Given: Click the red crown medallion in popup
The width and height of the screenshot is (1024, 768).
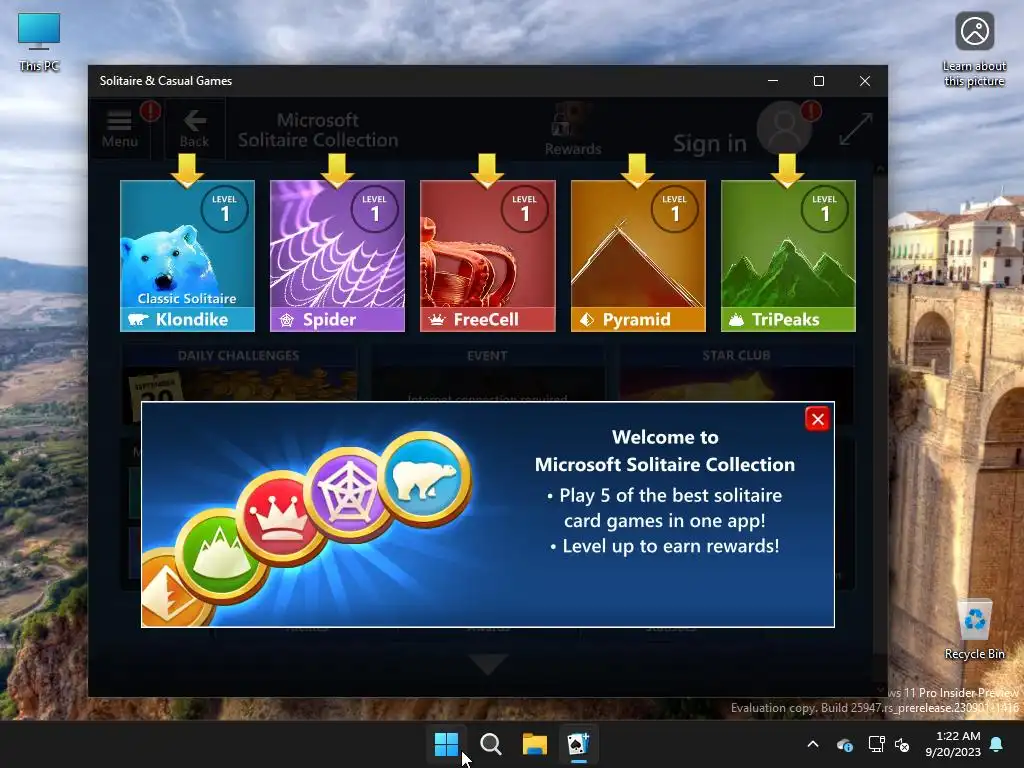Looking at the screenshot, I should [x=279, y=518].
